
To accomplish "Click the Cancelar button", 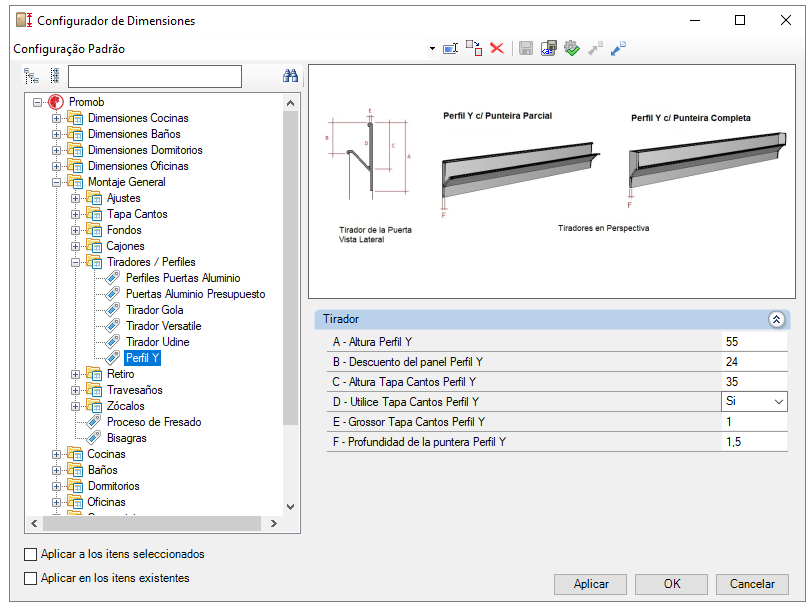I will [x=752, y=584].
